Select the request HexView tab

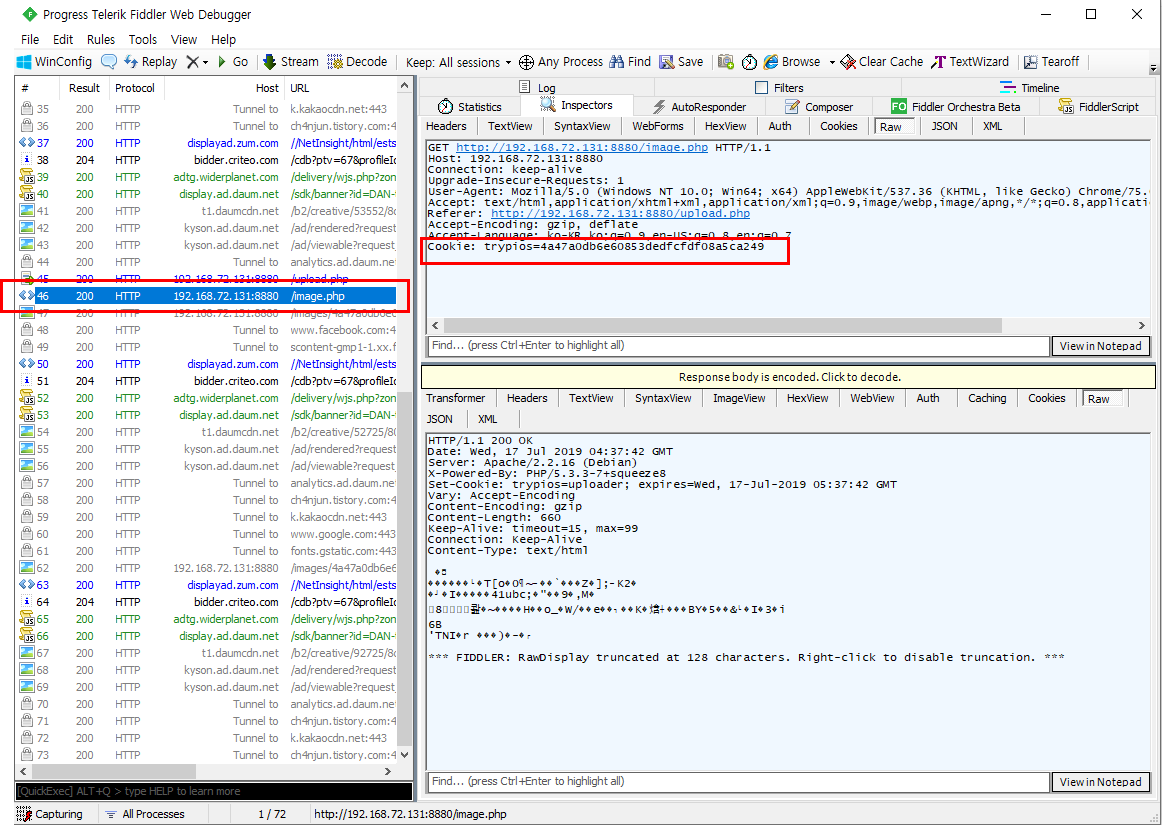point(726,126)
